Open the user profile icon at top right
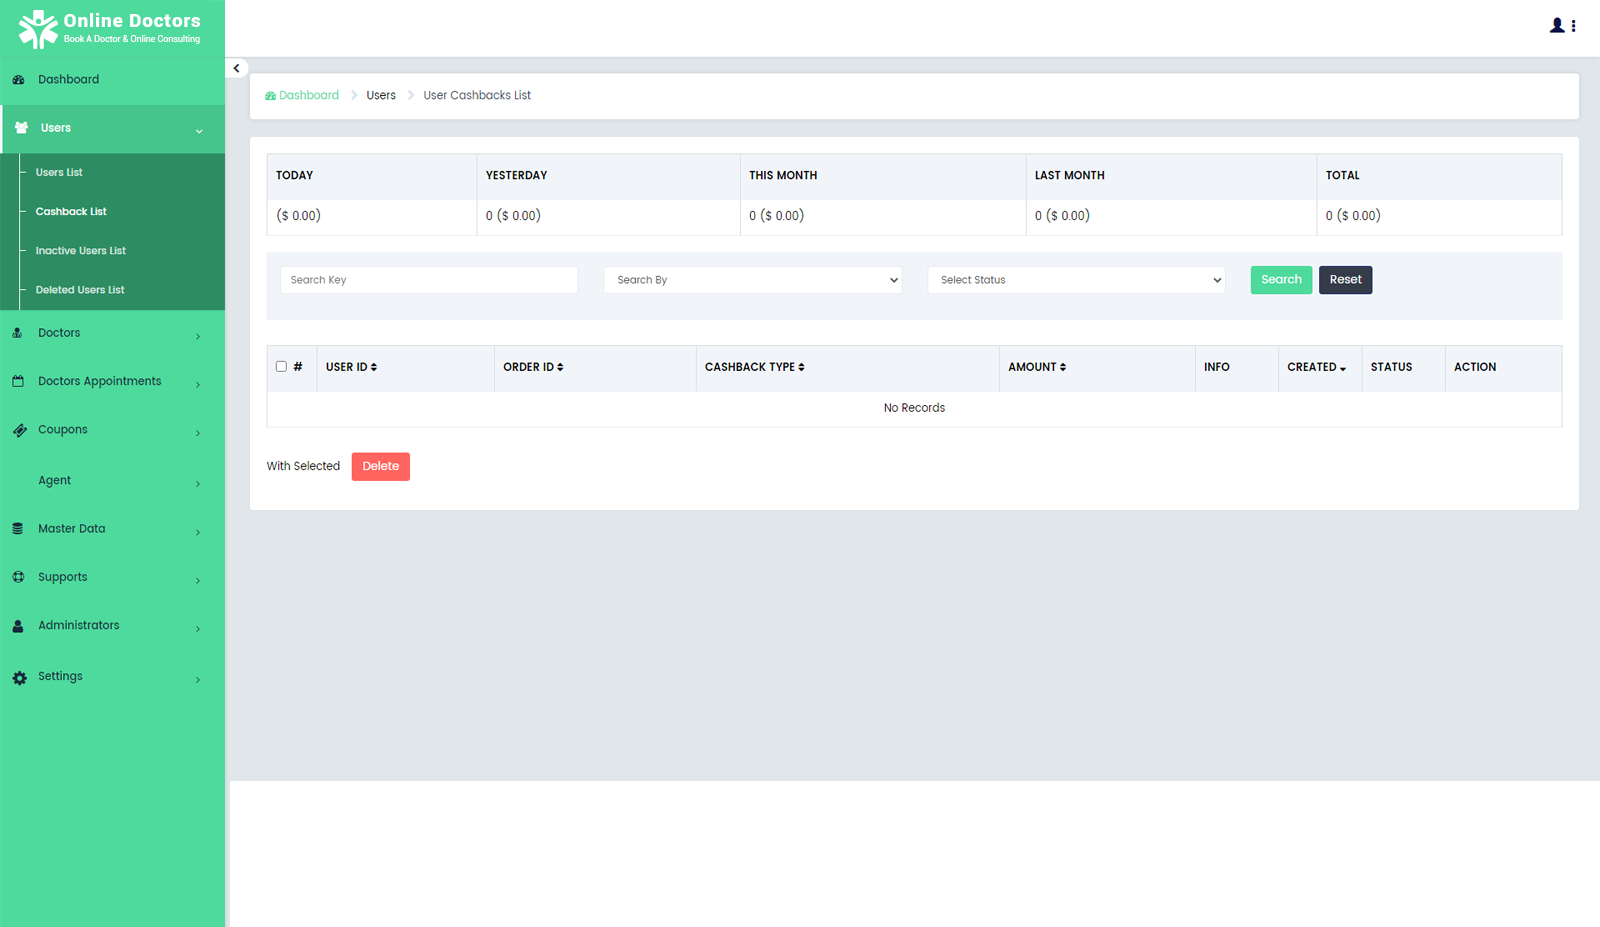1600x927 pixels. point(1557,26)
